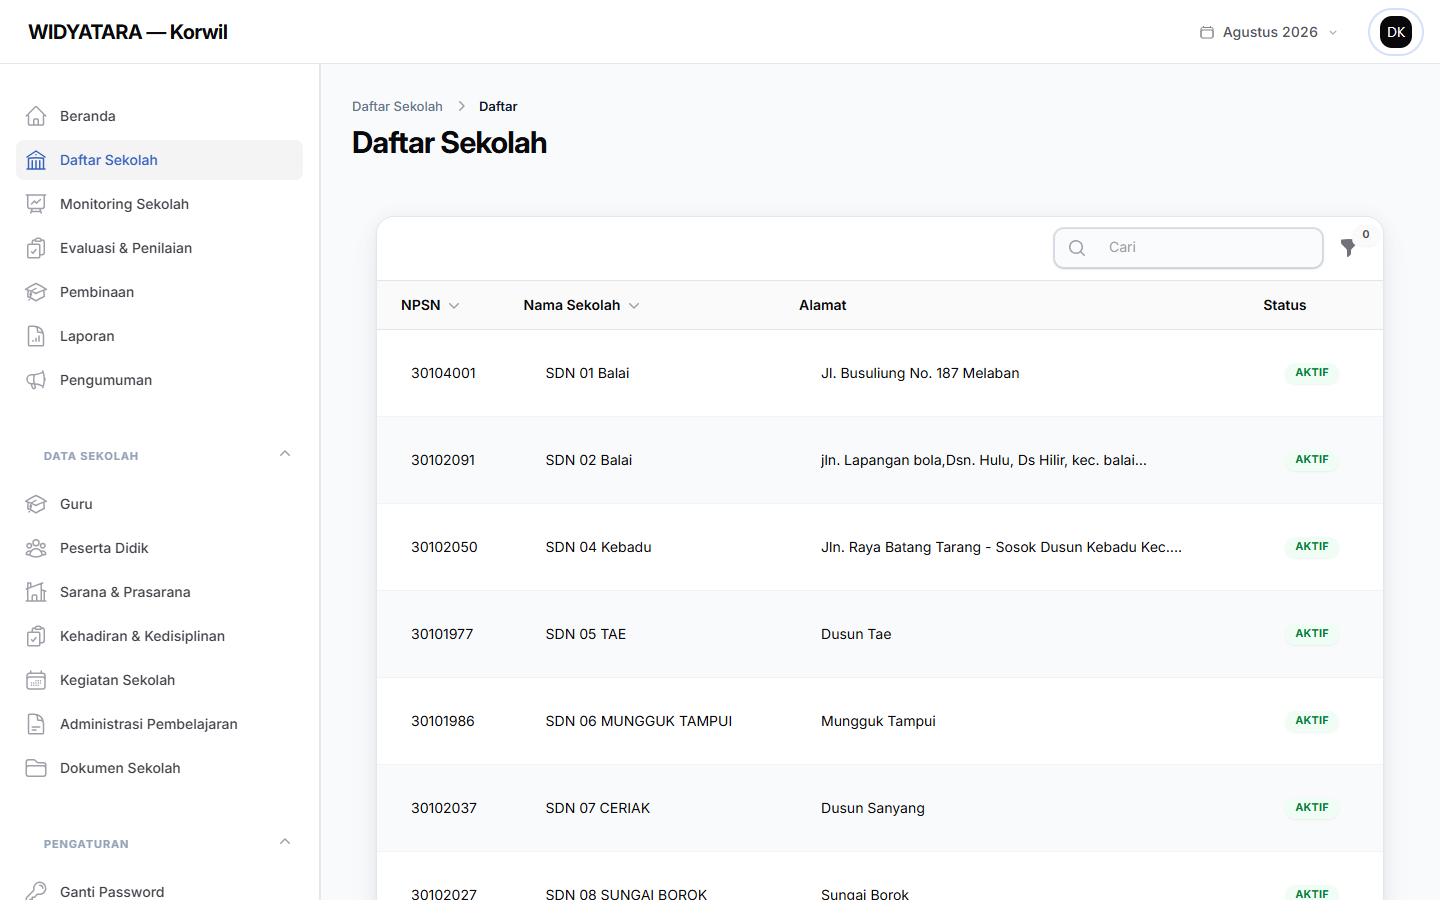
Task: Click the Kehadiran & Kedisiplinan icon
Action: pyautogui.click(x=36, y=636)
